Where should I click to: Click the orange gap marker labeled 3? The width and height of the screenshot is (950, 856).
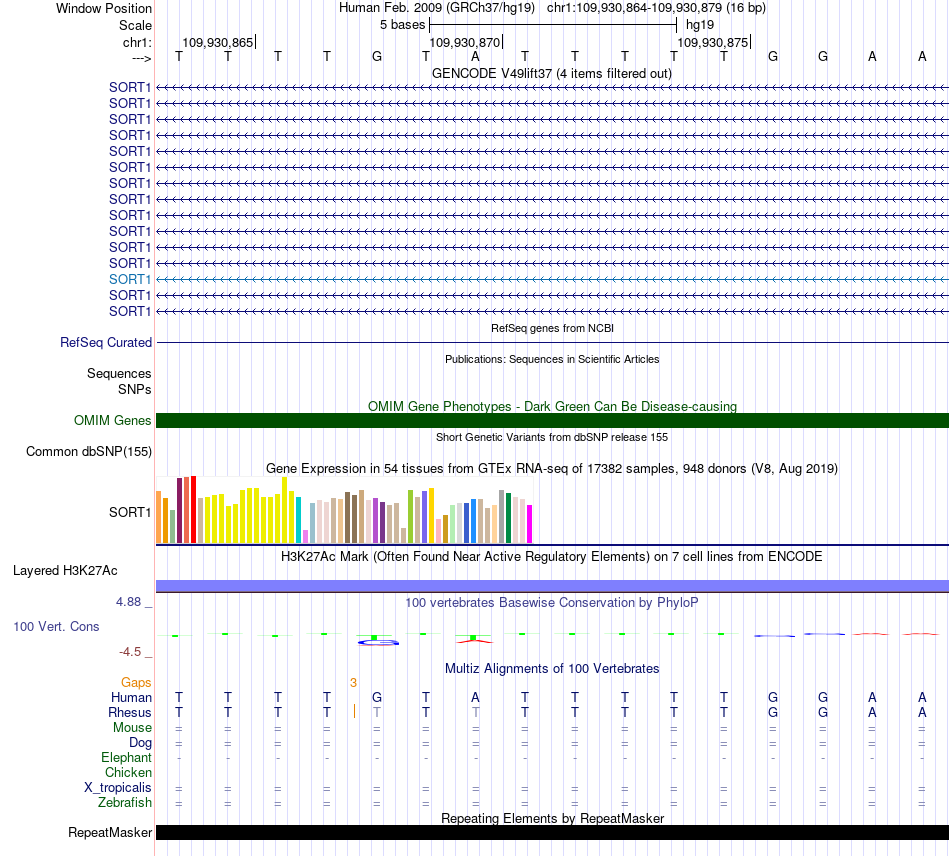[x=353, y=683]
